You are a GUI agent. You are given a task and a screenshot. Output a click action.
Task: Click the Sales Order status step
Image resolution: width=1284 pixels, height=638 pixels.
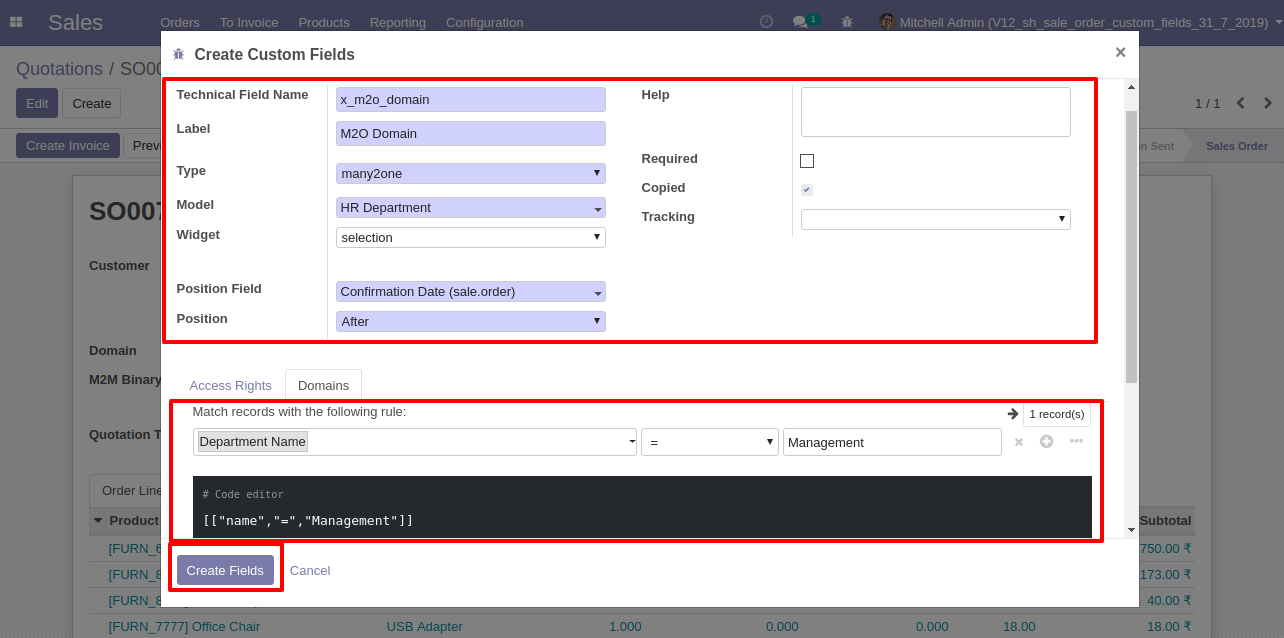click(1236, 146)
